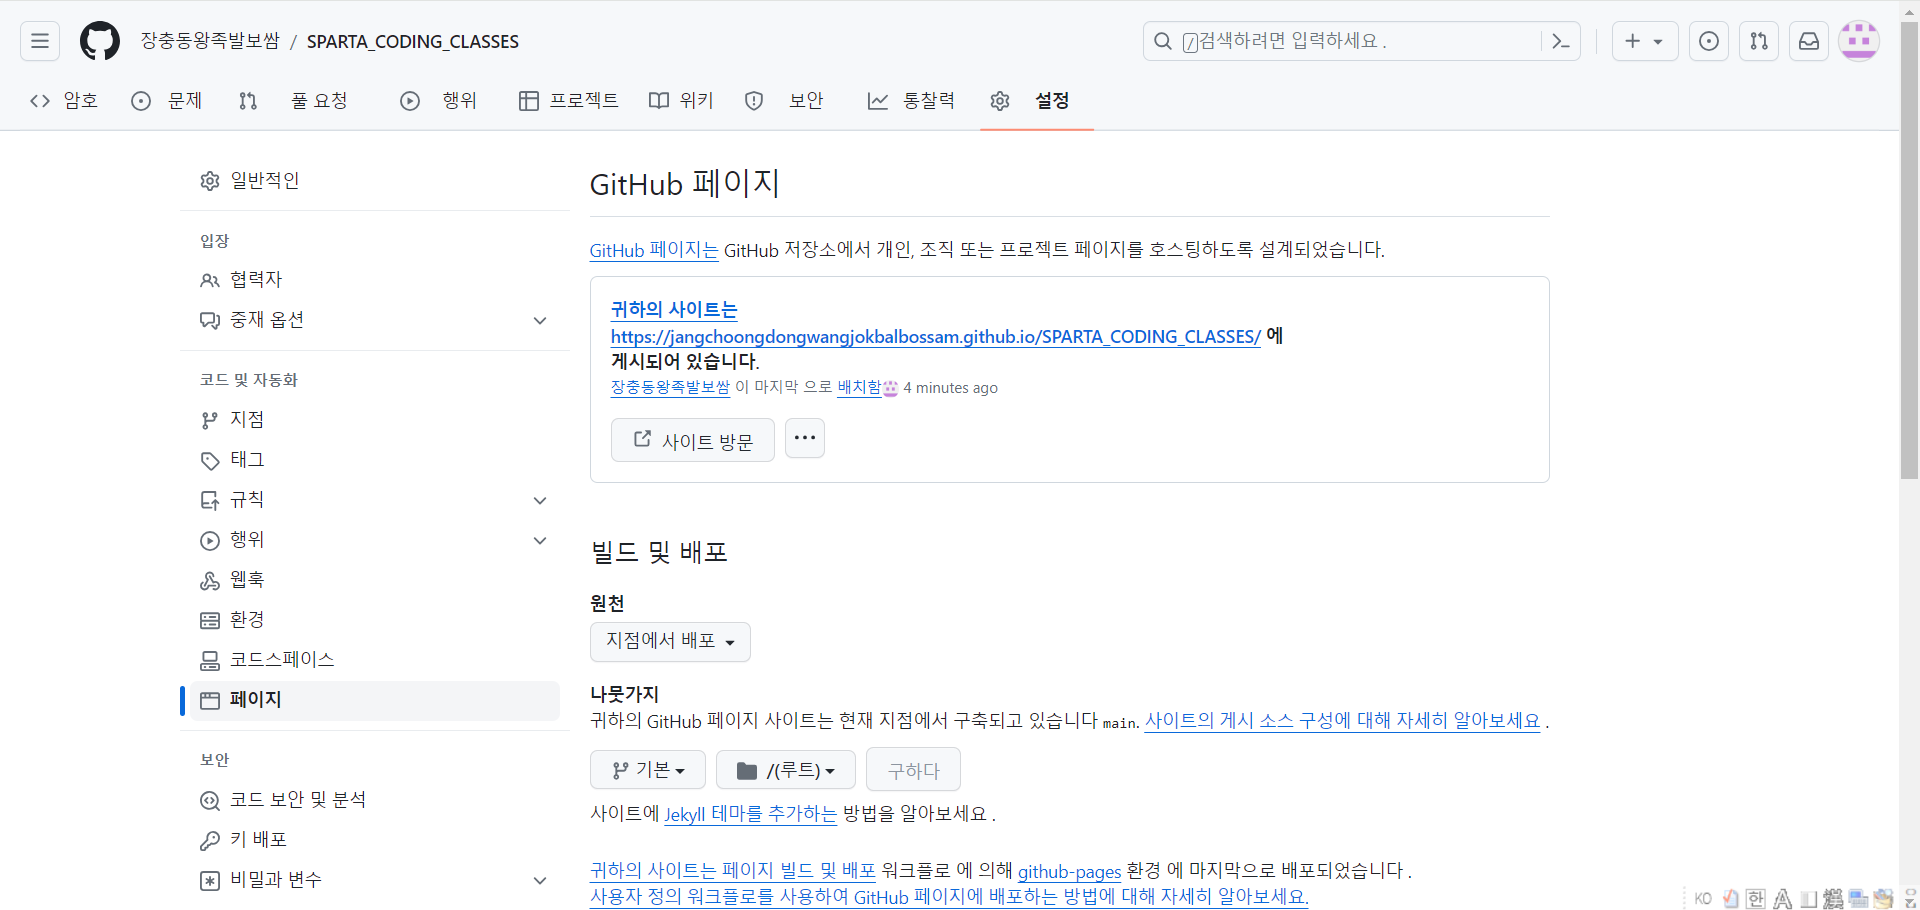Go to the GitHub homepage logo
The height and width of the screenshot is (910, 1920).
[x=100, y=41]
